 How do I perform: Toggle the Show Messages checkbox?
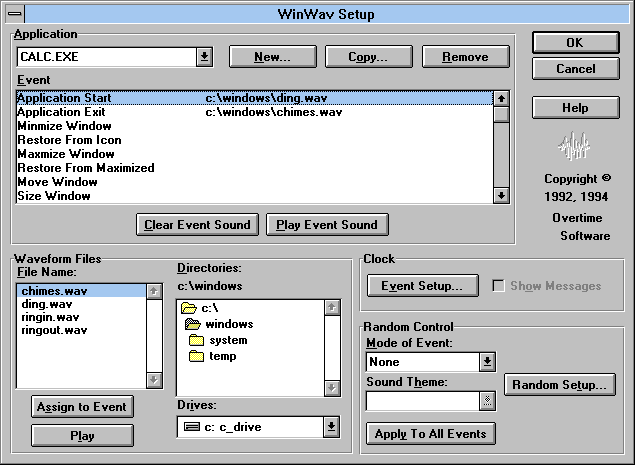tap(499, 286)
